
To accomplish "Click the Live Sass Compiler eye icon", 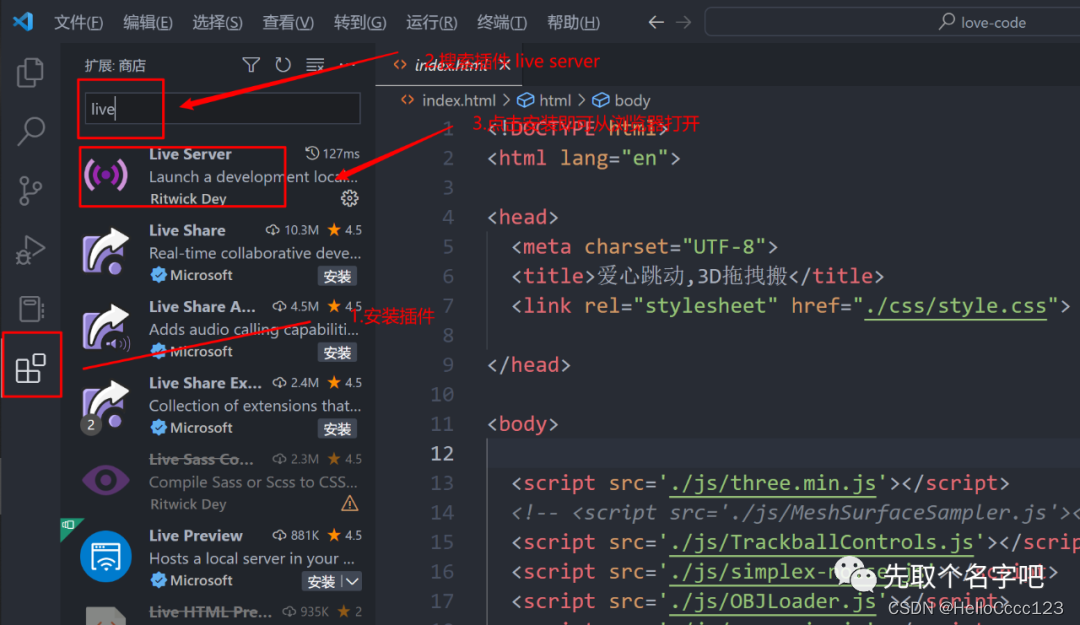I will 105,480.
